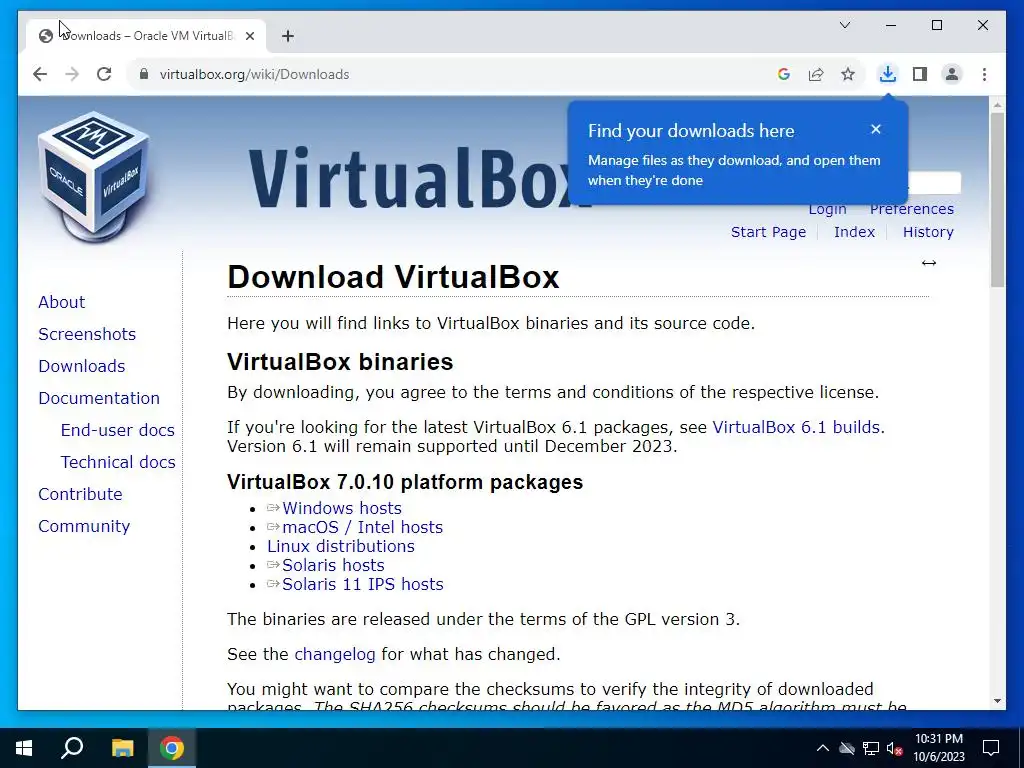Viewport: 1024px width, 768px height.
Task: Select the Downloads – Oracle VM VirtualBox tab
Action: click(147, 36)
